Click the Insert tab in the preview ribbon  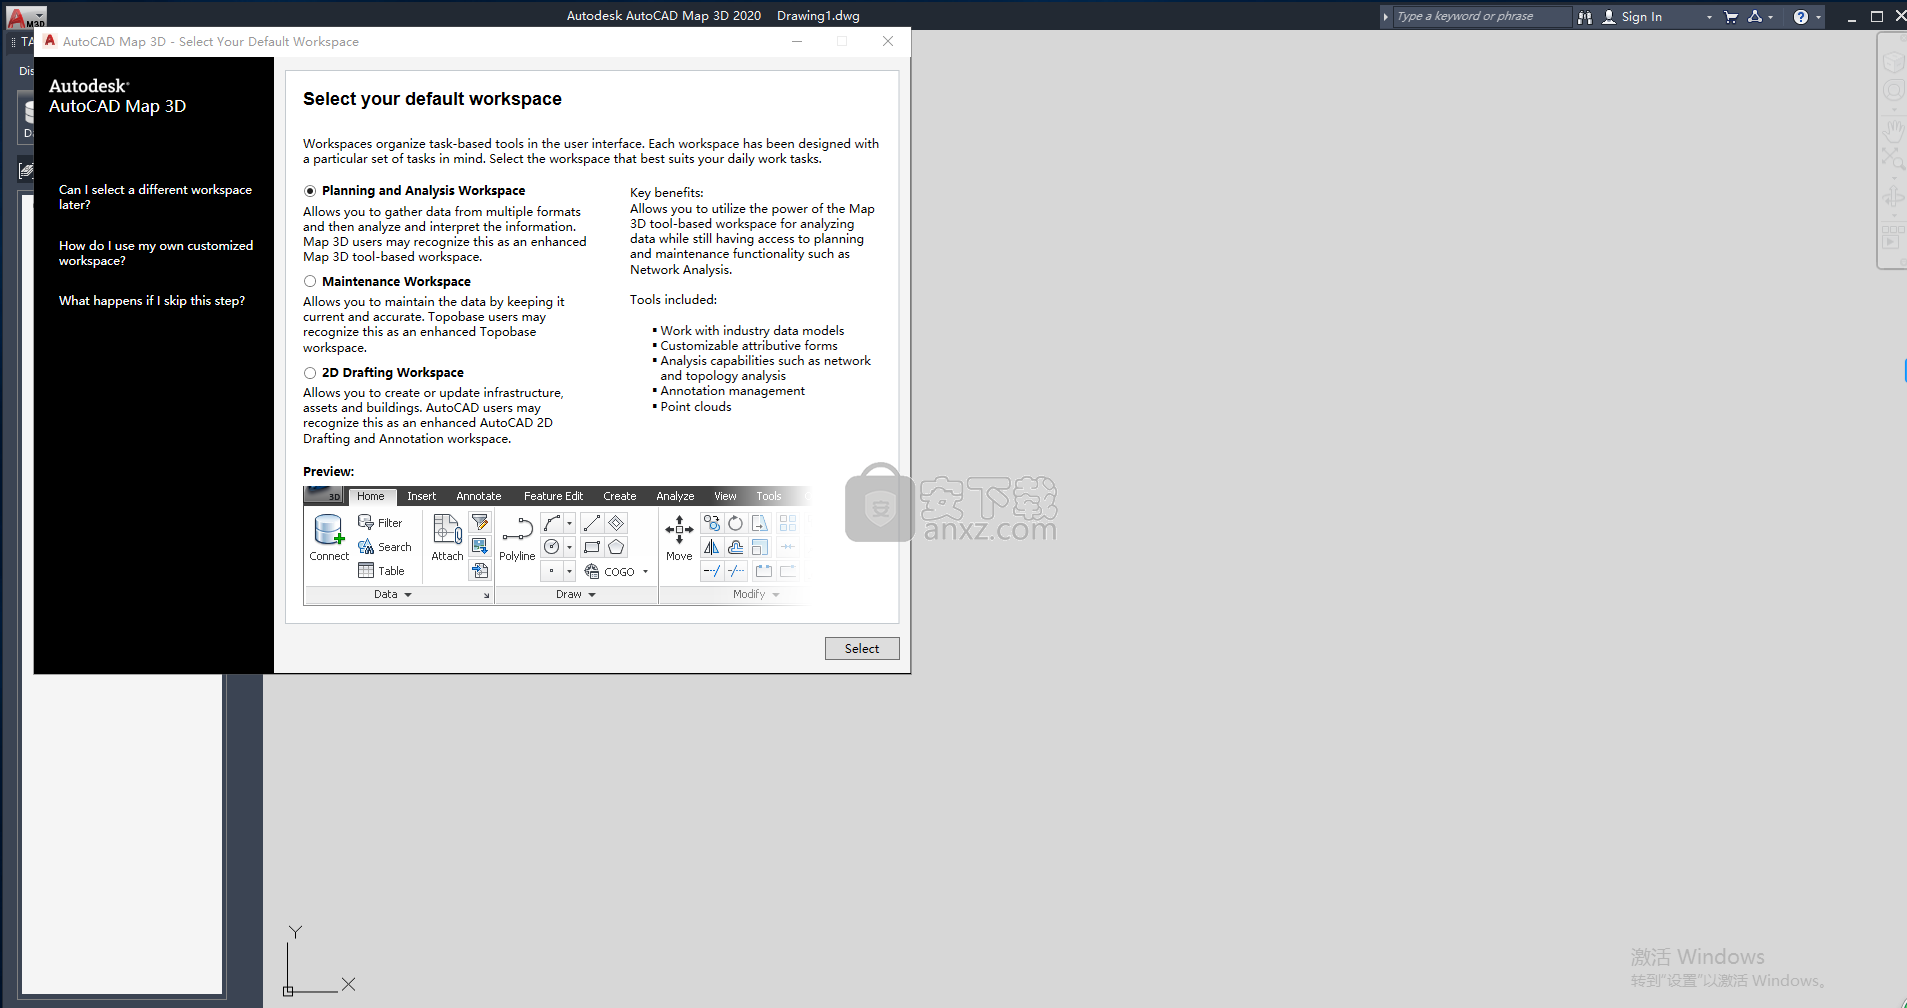pyautogui.click(x=421, y=496)
